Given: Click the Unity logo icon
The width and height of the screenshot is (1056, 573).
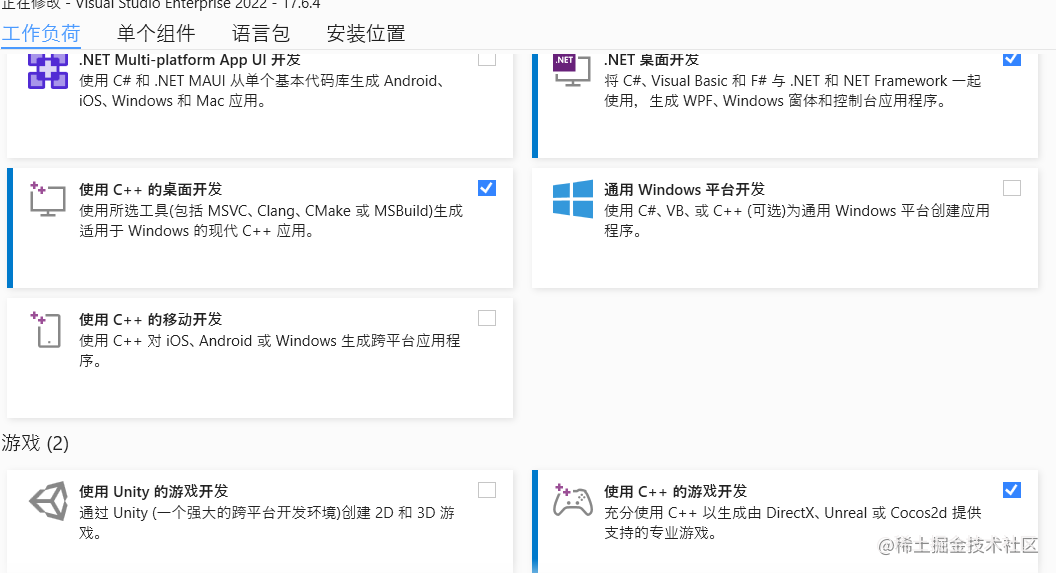Looking at the screenshot, I should 48,501.
